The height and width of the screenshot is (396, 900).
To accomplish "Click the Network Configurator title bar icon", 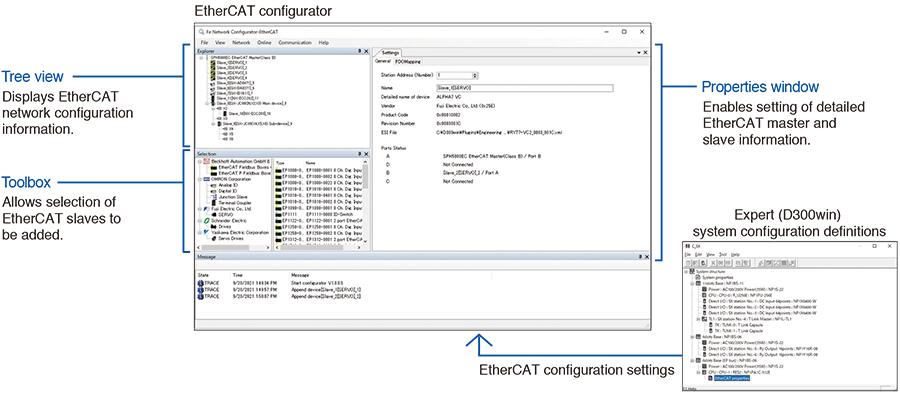I will click(201, 32).
